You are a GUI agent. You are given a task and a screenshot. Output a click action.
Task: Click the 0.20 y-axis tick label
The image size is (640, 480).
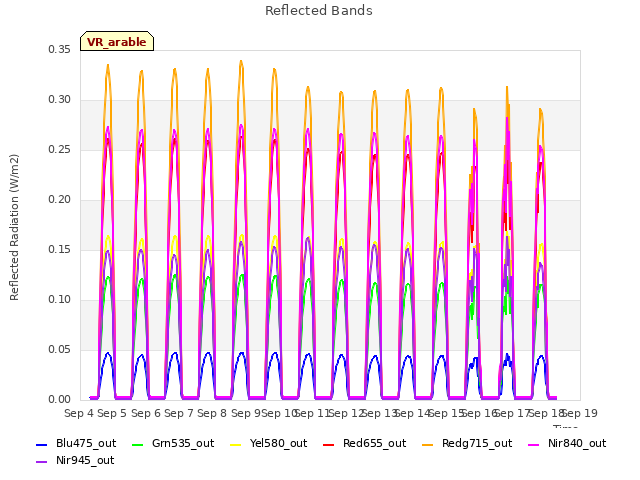60,200
